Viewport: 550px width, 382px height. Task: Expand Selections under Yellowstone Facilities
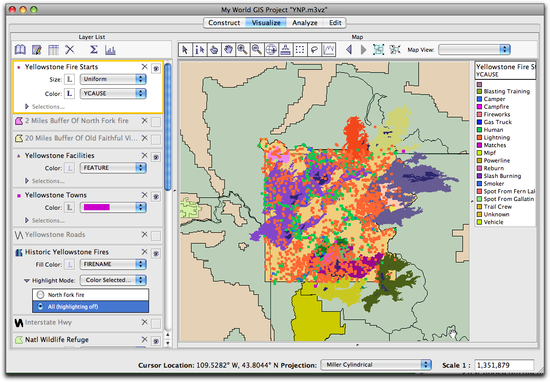click(27, 181)
